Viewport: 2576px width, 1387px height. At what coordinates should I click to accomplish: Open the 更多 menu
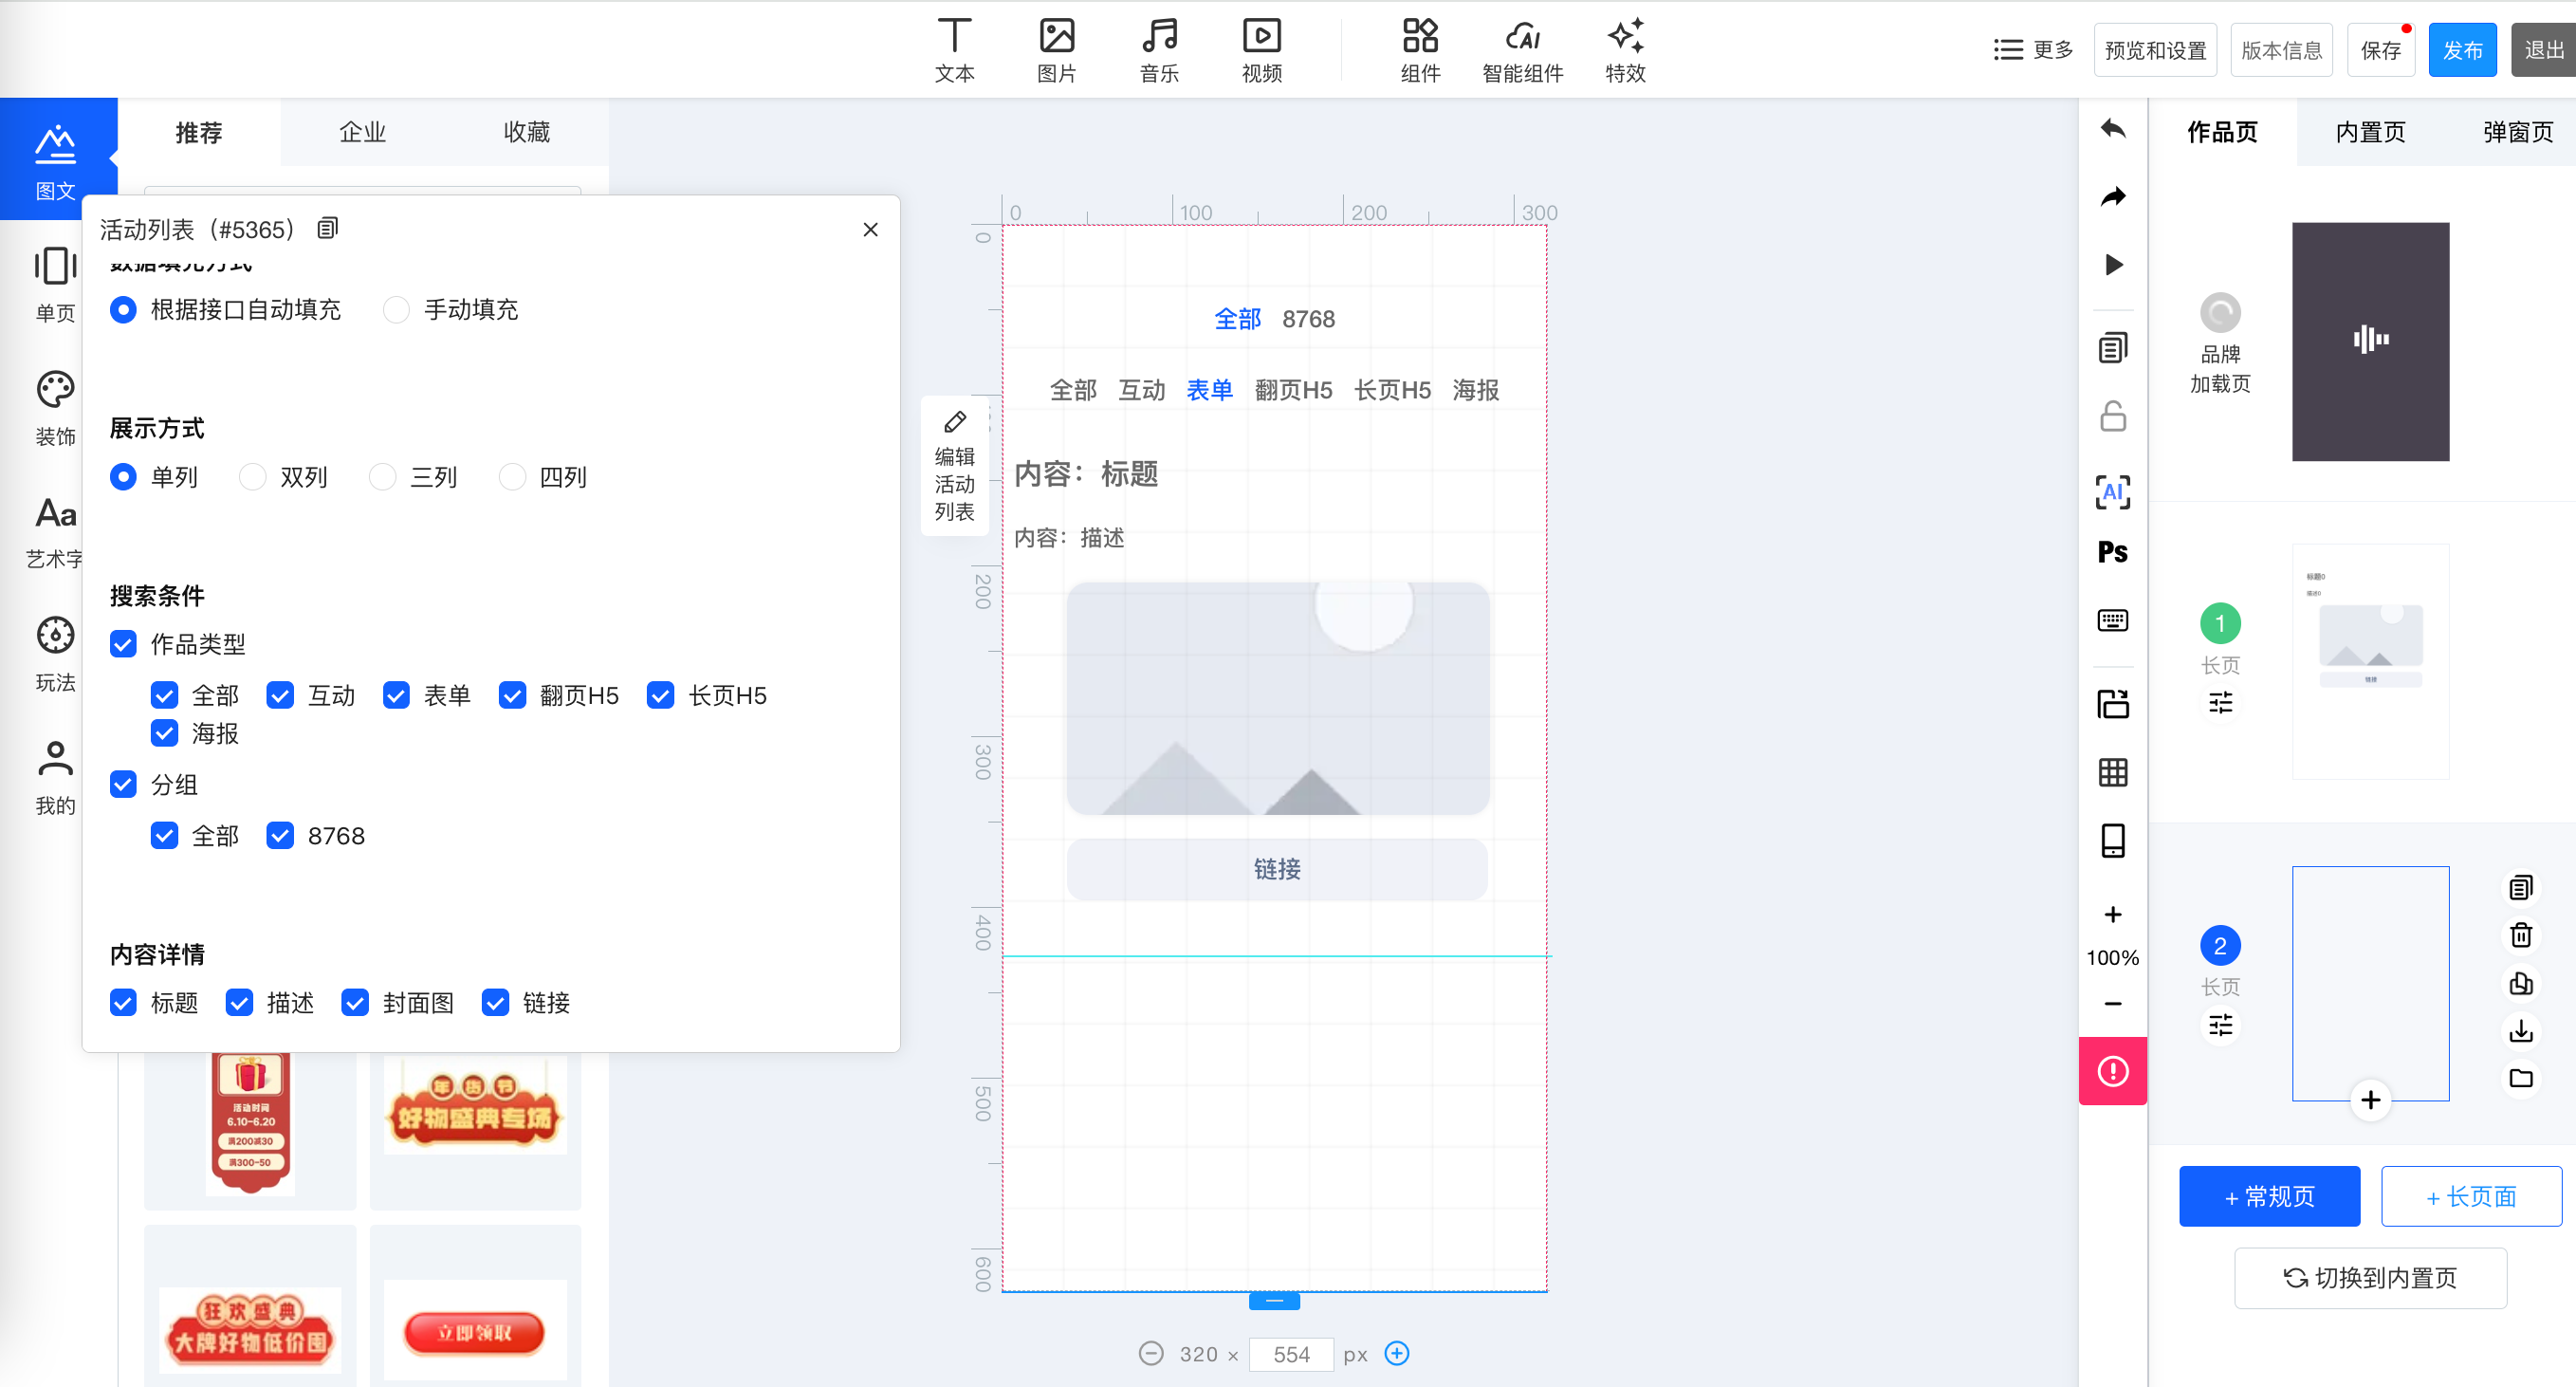[2033, 50]
